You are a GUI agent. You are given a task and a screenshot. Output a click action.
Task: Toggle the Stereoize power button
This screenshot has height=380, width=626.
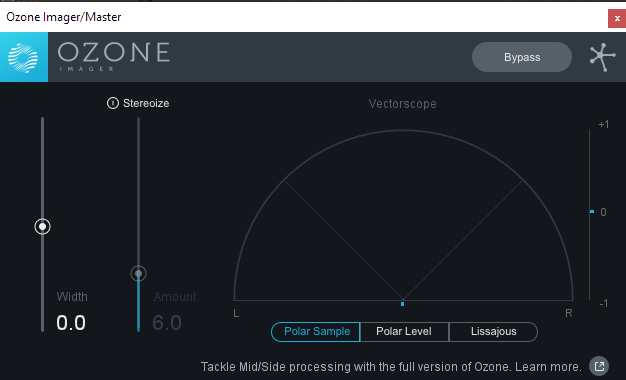(x=113, y=103)
